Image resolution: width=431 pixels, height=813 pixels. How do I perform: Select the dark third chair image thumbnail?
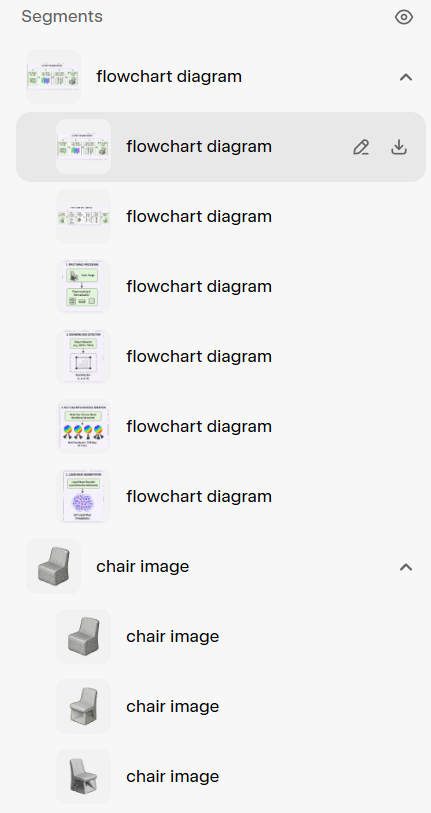point(84,776)
